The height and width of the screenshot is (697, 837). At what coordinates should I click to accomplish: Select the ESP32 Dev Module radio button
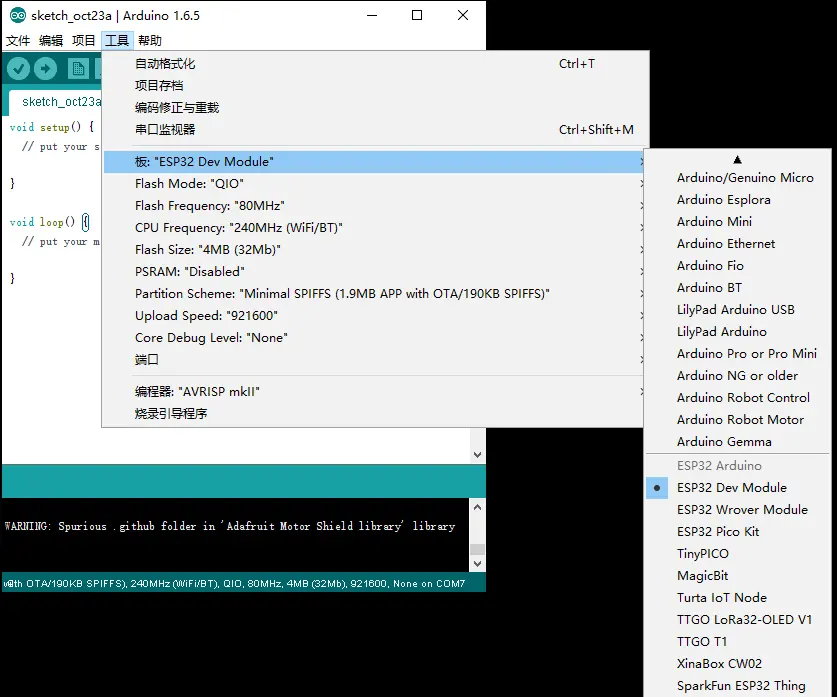click(657, 487)
